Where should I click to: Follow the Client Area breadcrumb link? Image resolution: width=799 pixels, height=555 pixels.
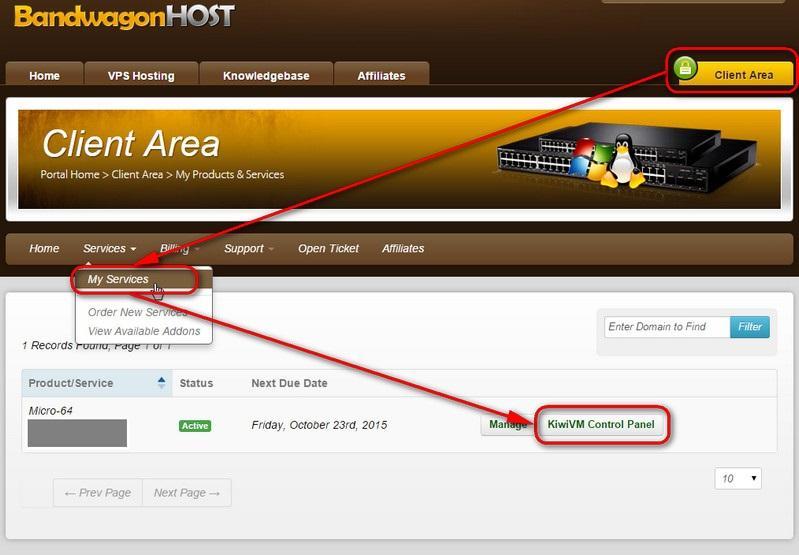tap(137, 174)
